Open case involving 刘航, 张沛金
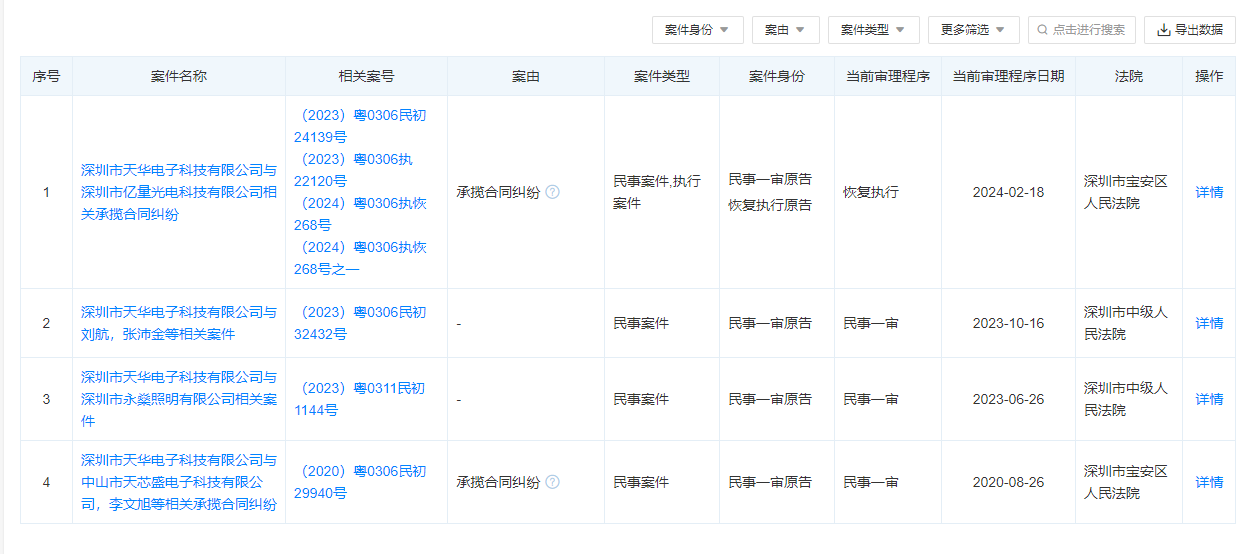Screen dimensions: 1251x554 pyautogui.click(x=178, y=323)
